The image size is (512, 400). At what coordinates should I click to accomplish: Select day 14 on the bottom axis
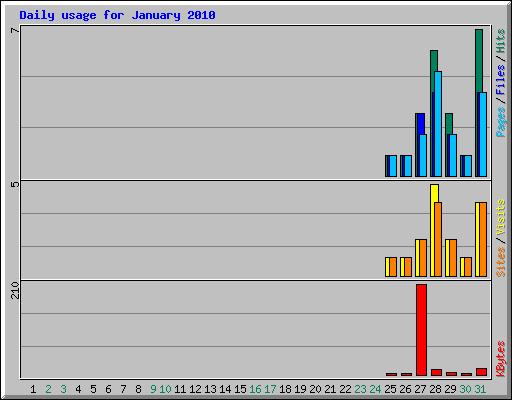tap(225, 389)
